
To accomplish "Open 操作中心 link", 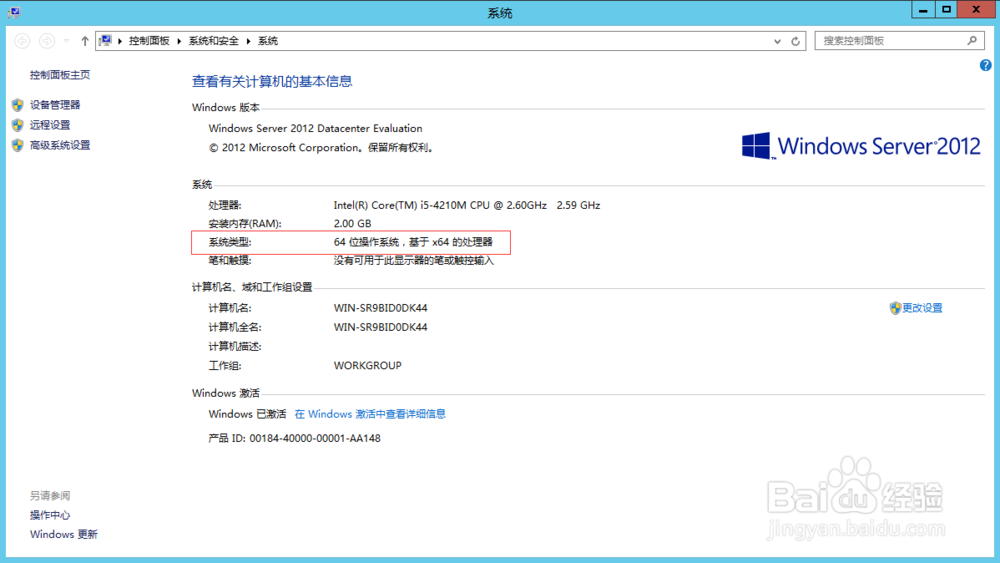I will tap(50, 515).
